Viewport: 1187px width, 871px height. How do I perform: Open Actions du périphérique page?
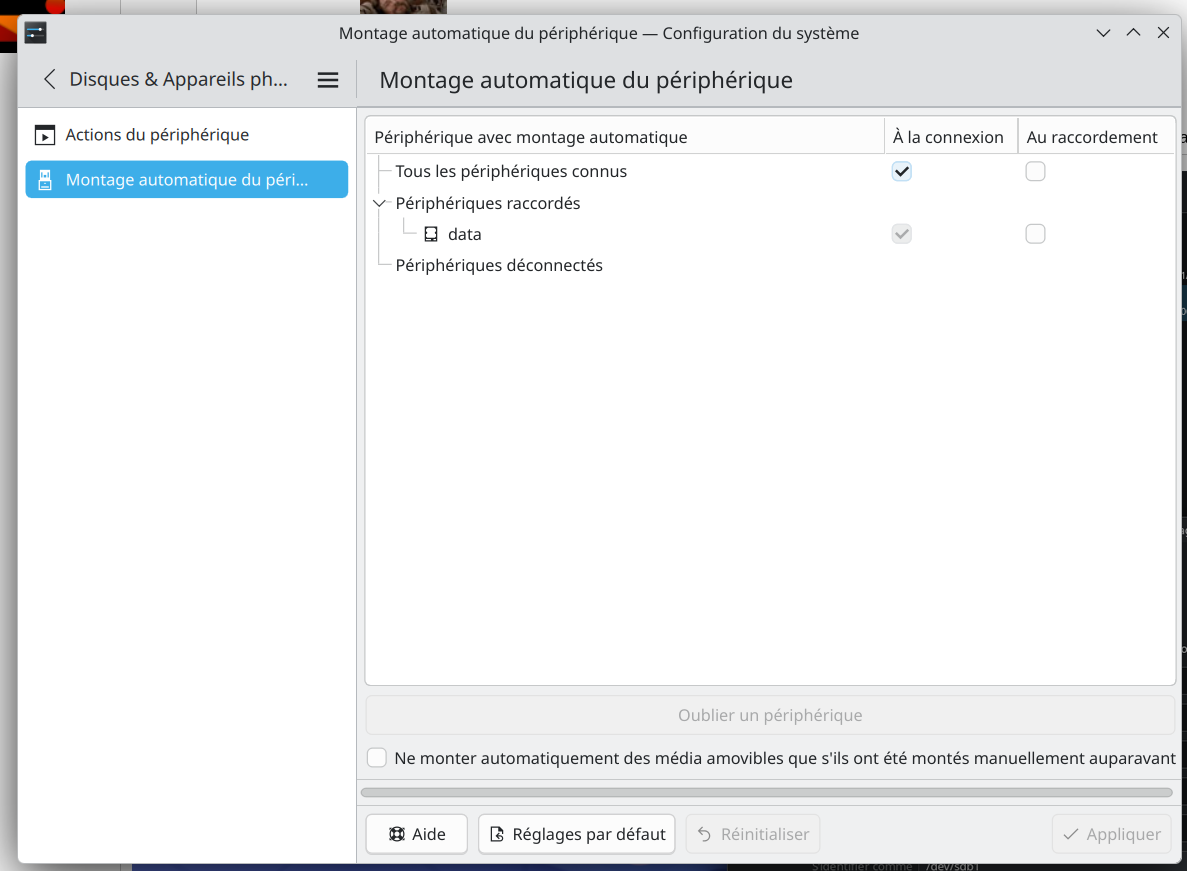(x=187, y=135)
